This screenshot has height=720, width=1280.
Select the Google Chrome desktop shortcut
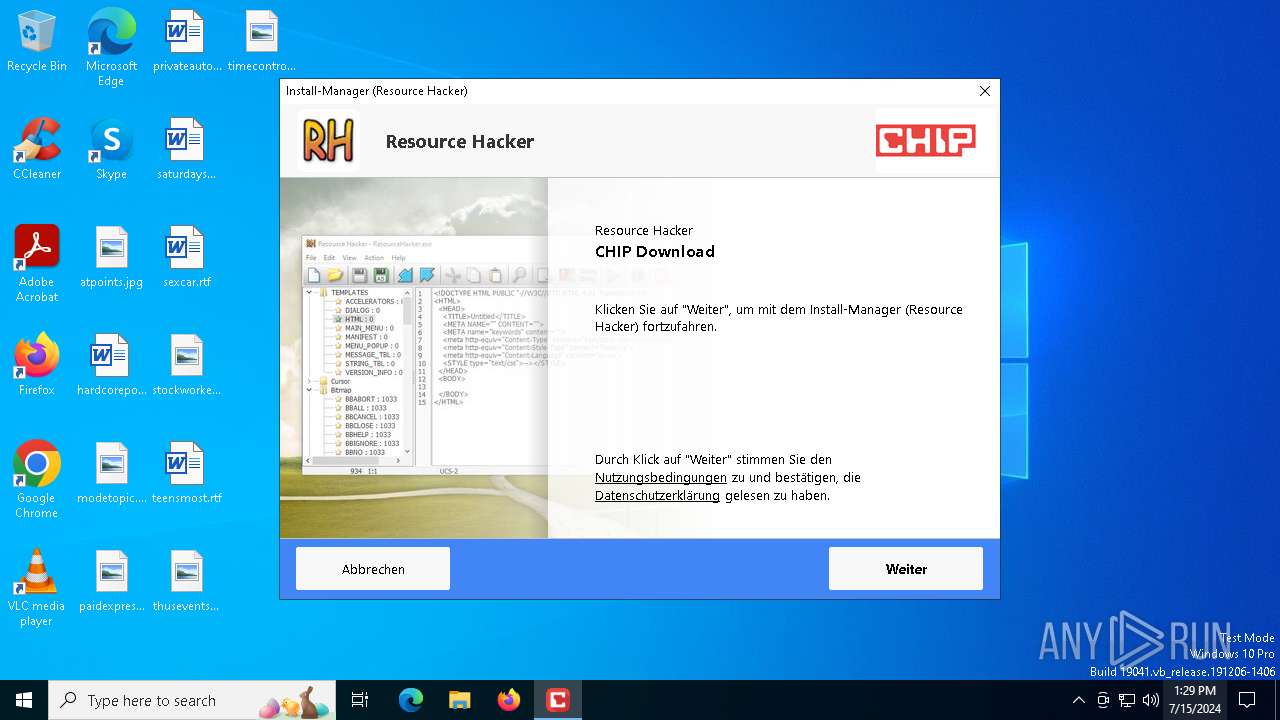click(37, 480)
